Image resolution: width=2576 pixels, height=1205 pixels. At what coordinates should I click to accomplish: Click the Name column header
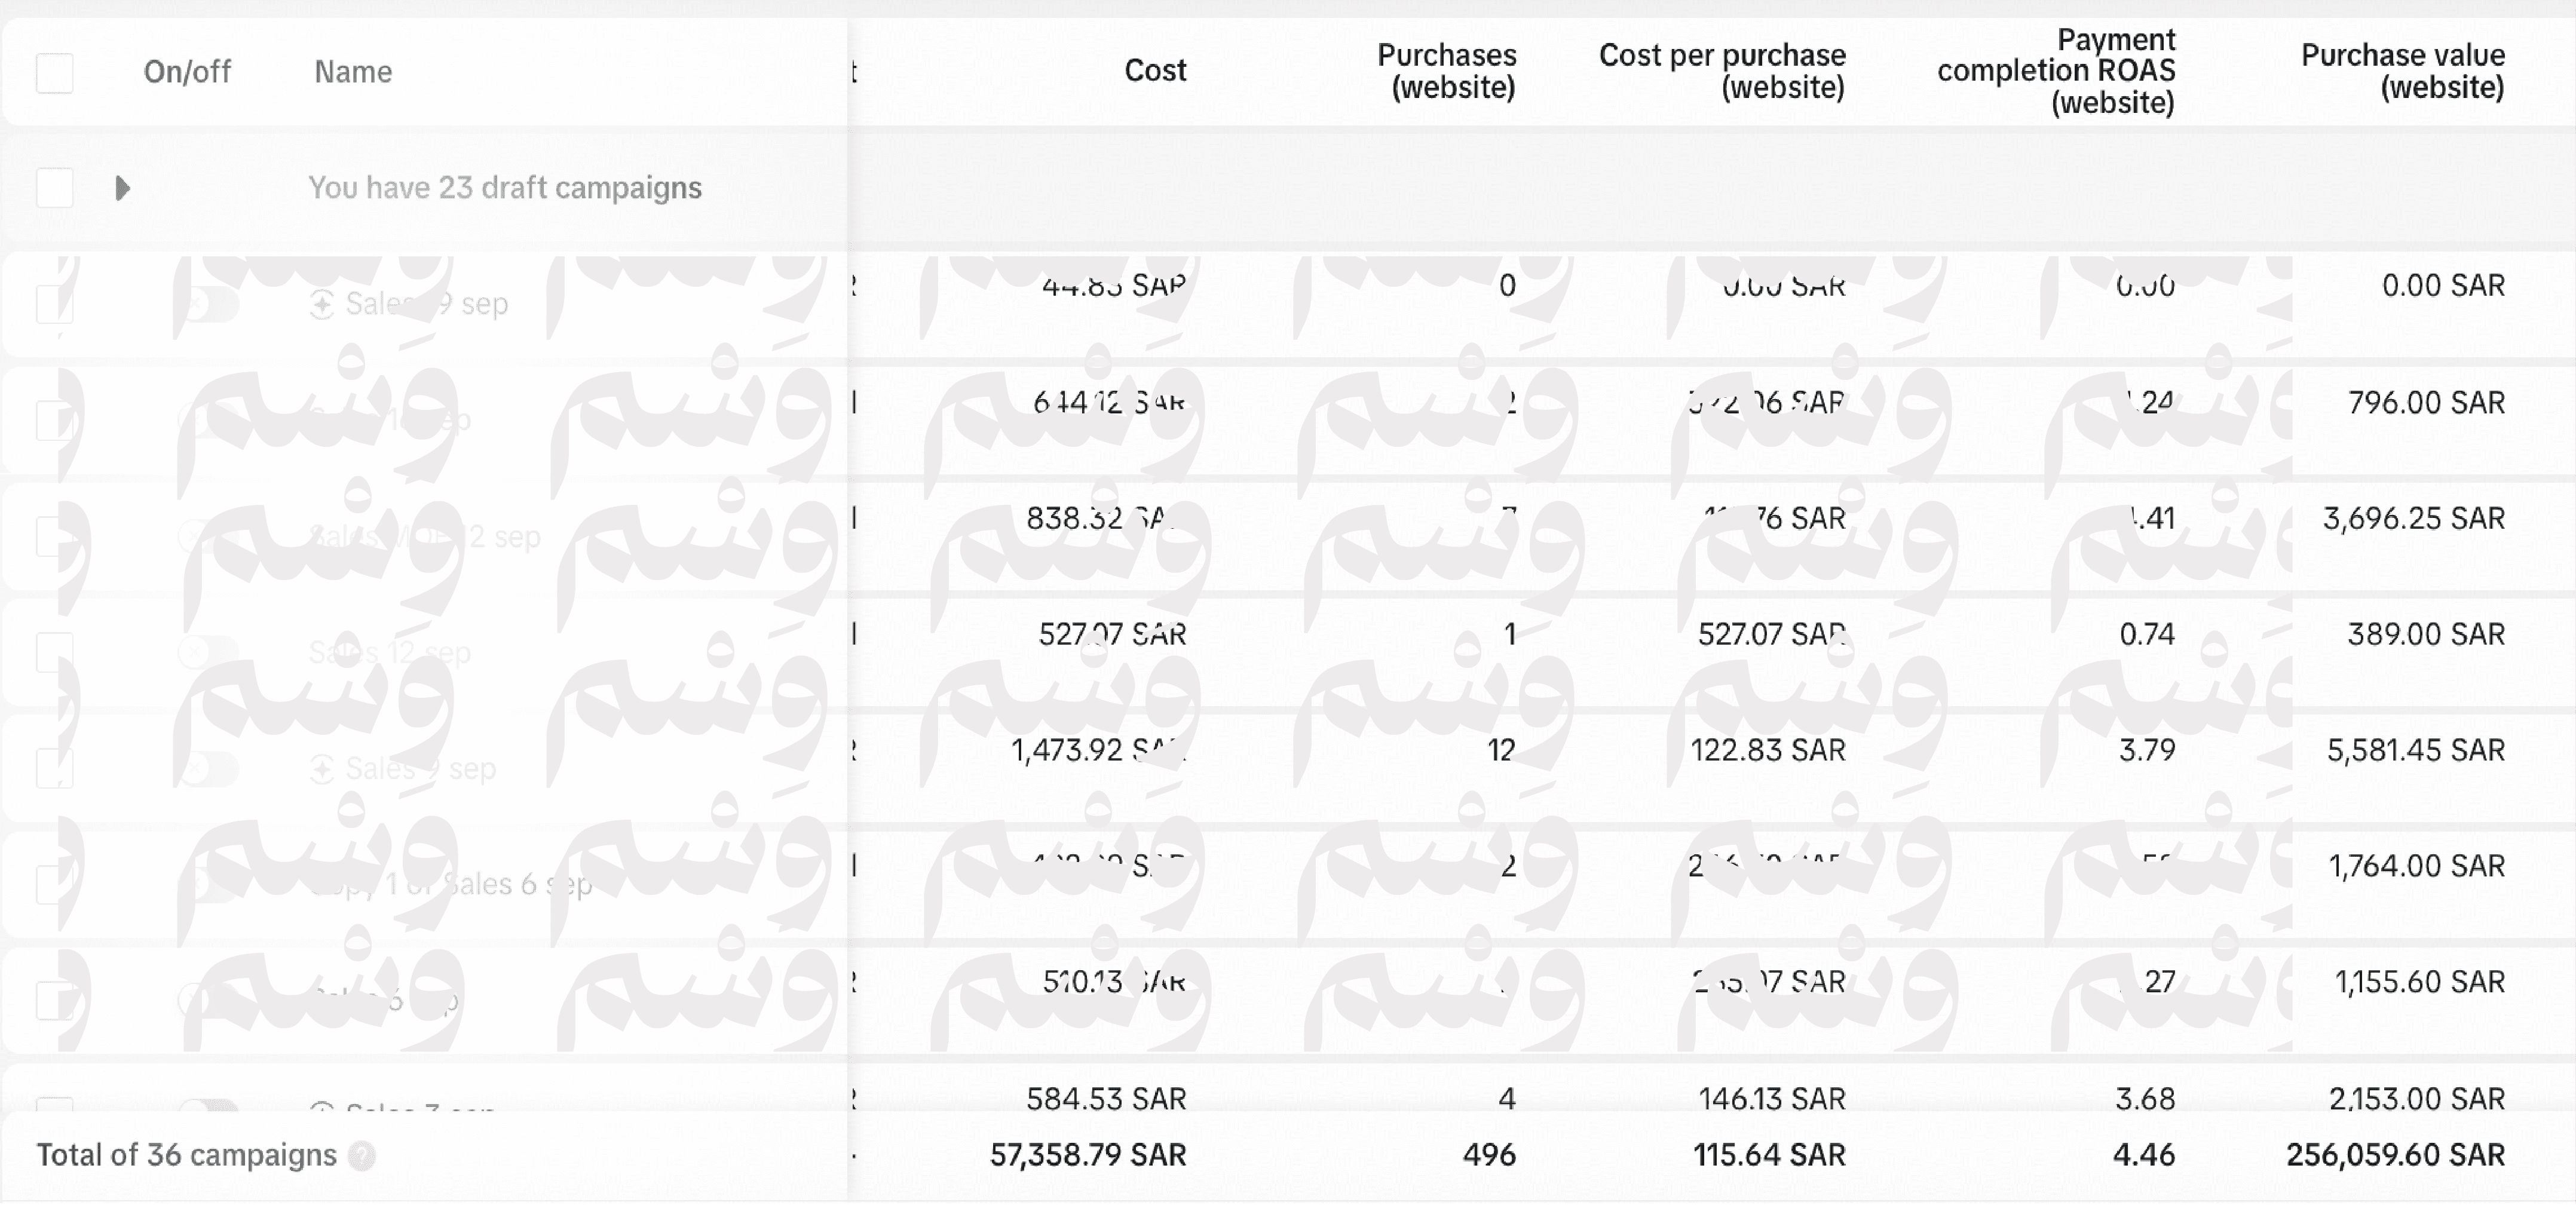coord(353,72)
